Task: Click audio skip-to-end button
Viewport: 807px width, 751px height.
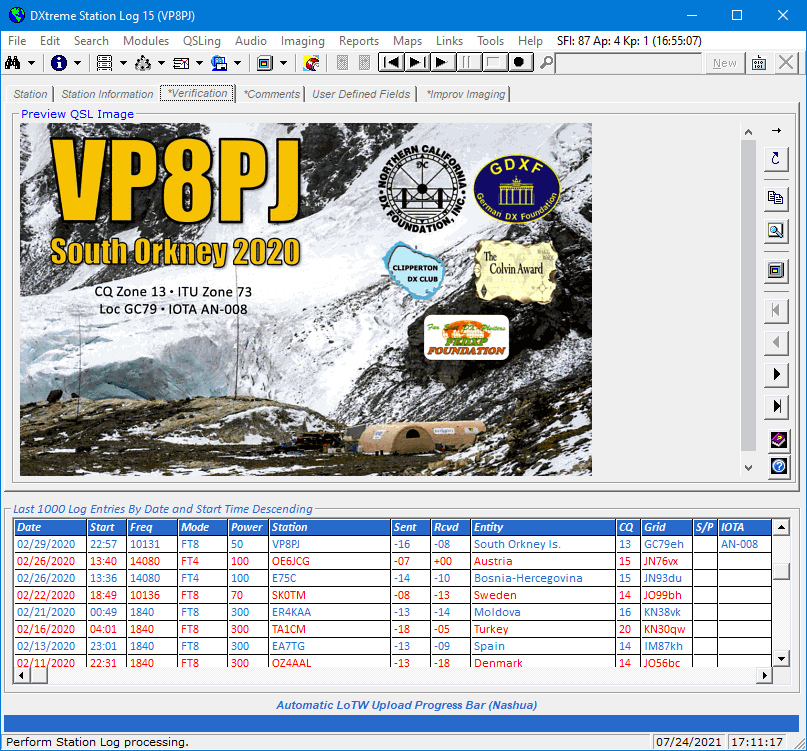Action: point(417,62)
